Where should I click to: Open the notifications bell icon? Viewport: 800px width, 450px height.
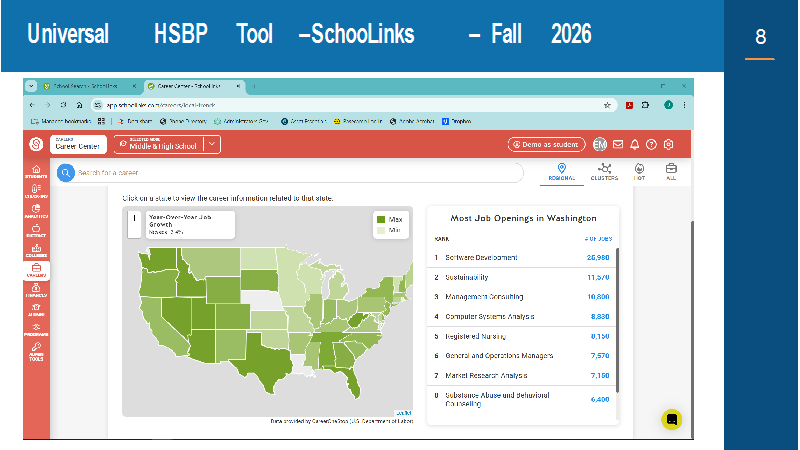pyautogui.click(x=634, y=144)
